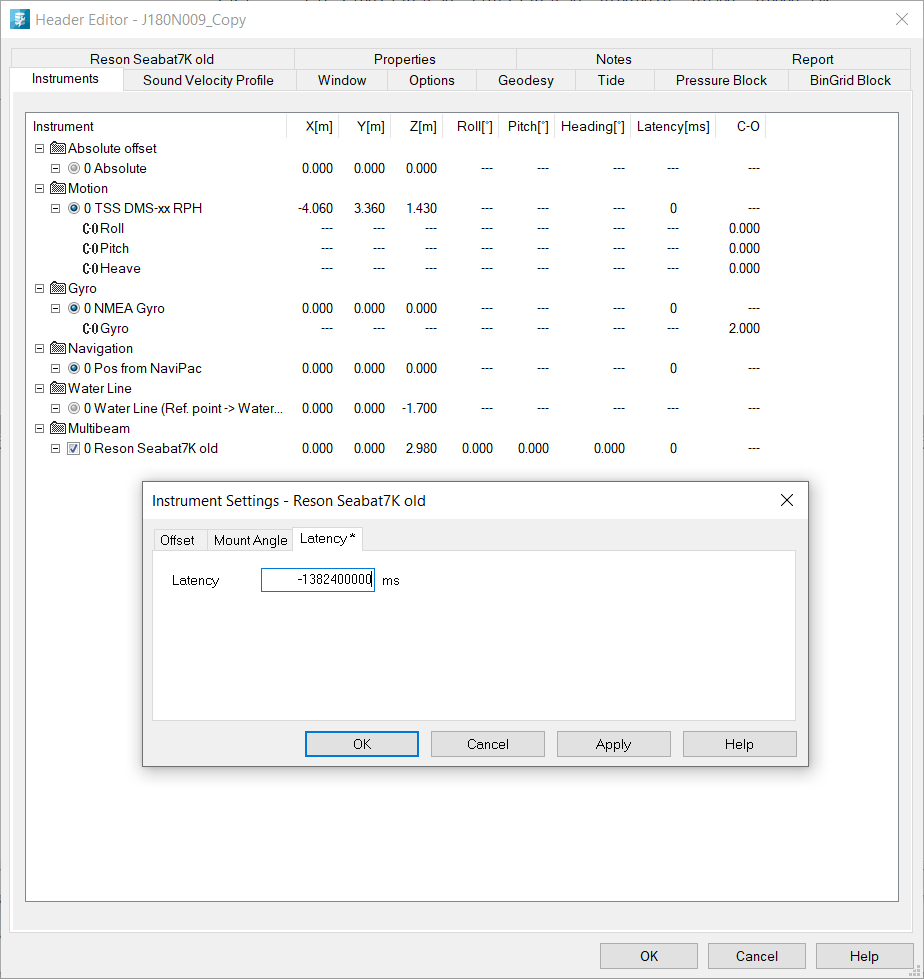Viewport: 924px width, 979px height.
Task: Click Apply in Instrument Settings dialog
Action: pos(614,744)
